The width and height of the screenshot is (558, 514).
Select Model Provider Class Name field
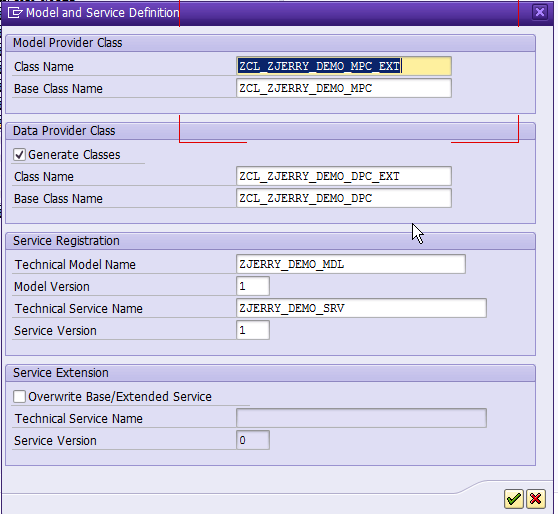click(x=344, y=66)
